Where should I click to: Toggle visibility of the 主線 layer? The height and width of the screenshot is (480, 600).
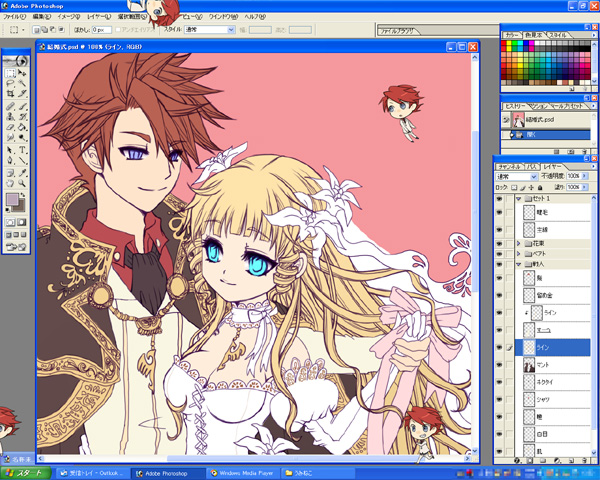(x=499, y=230)
